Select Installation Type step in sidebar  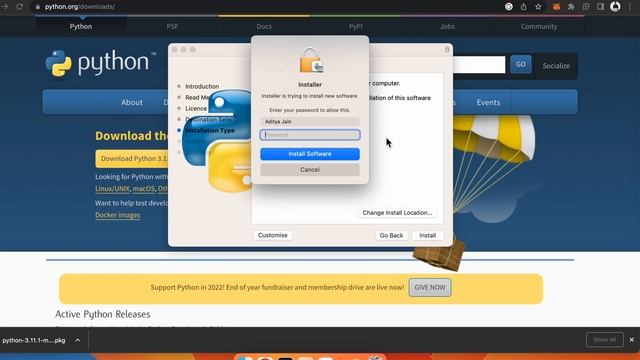tap(210, 130)
